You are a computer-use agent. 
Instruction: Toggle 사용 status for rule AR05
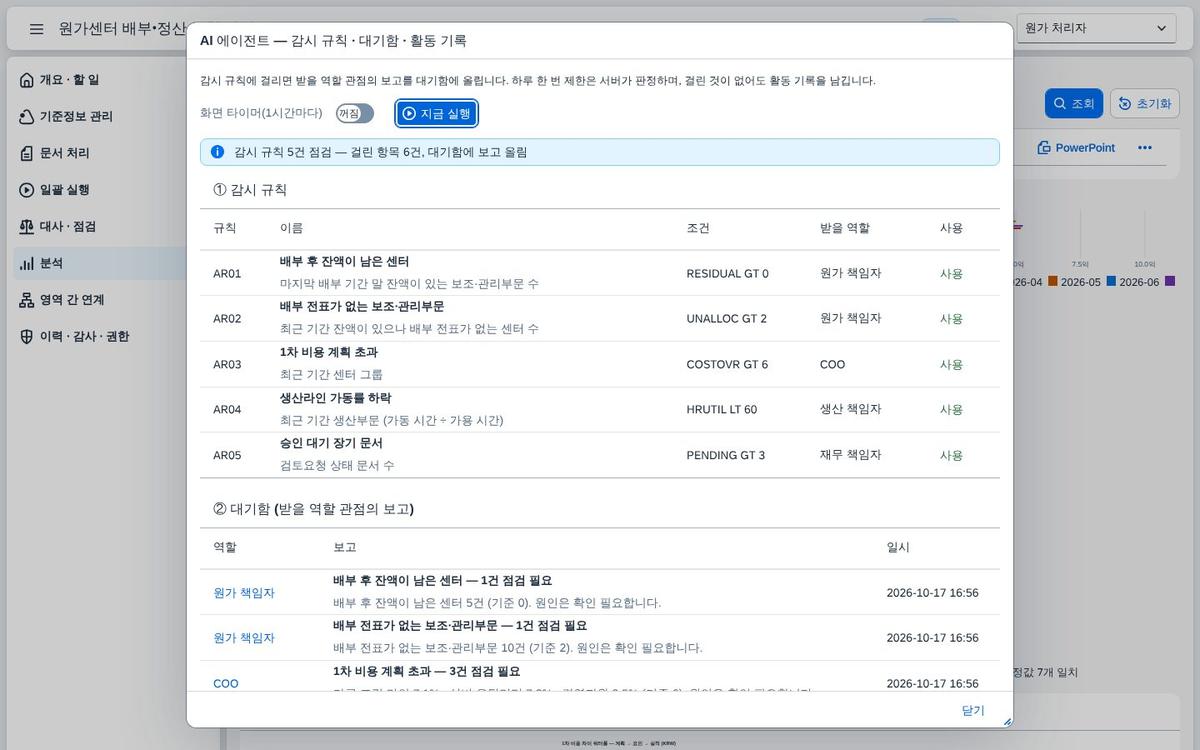tap(951, 455)
